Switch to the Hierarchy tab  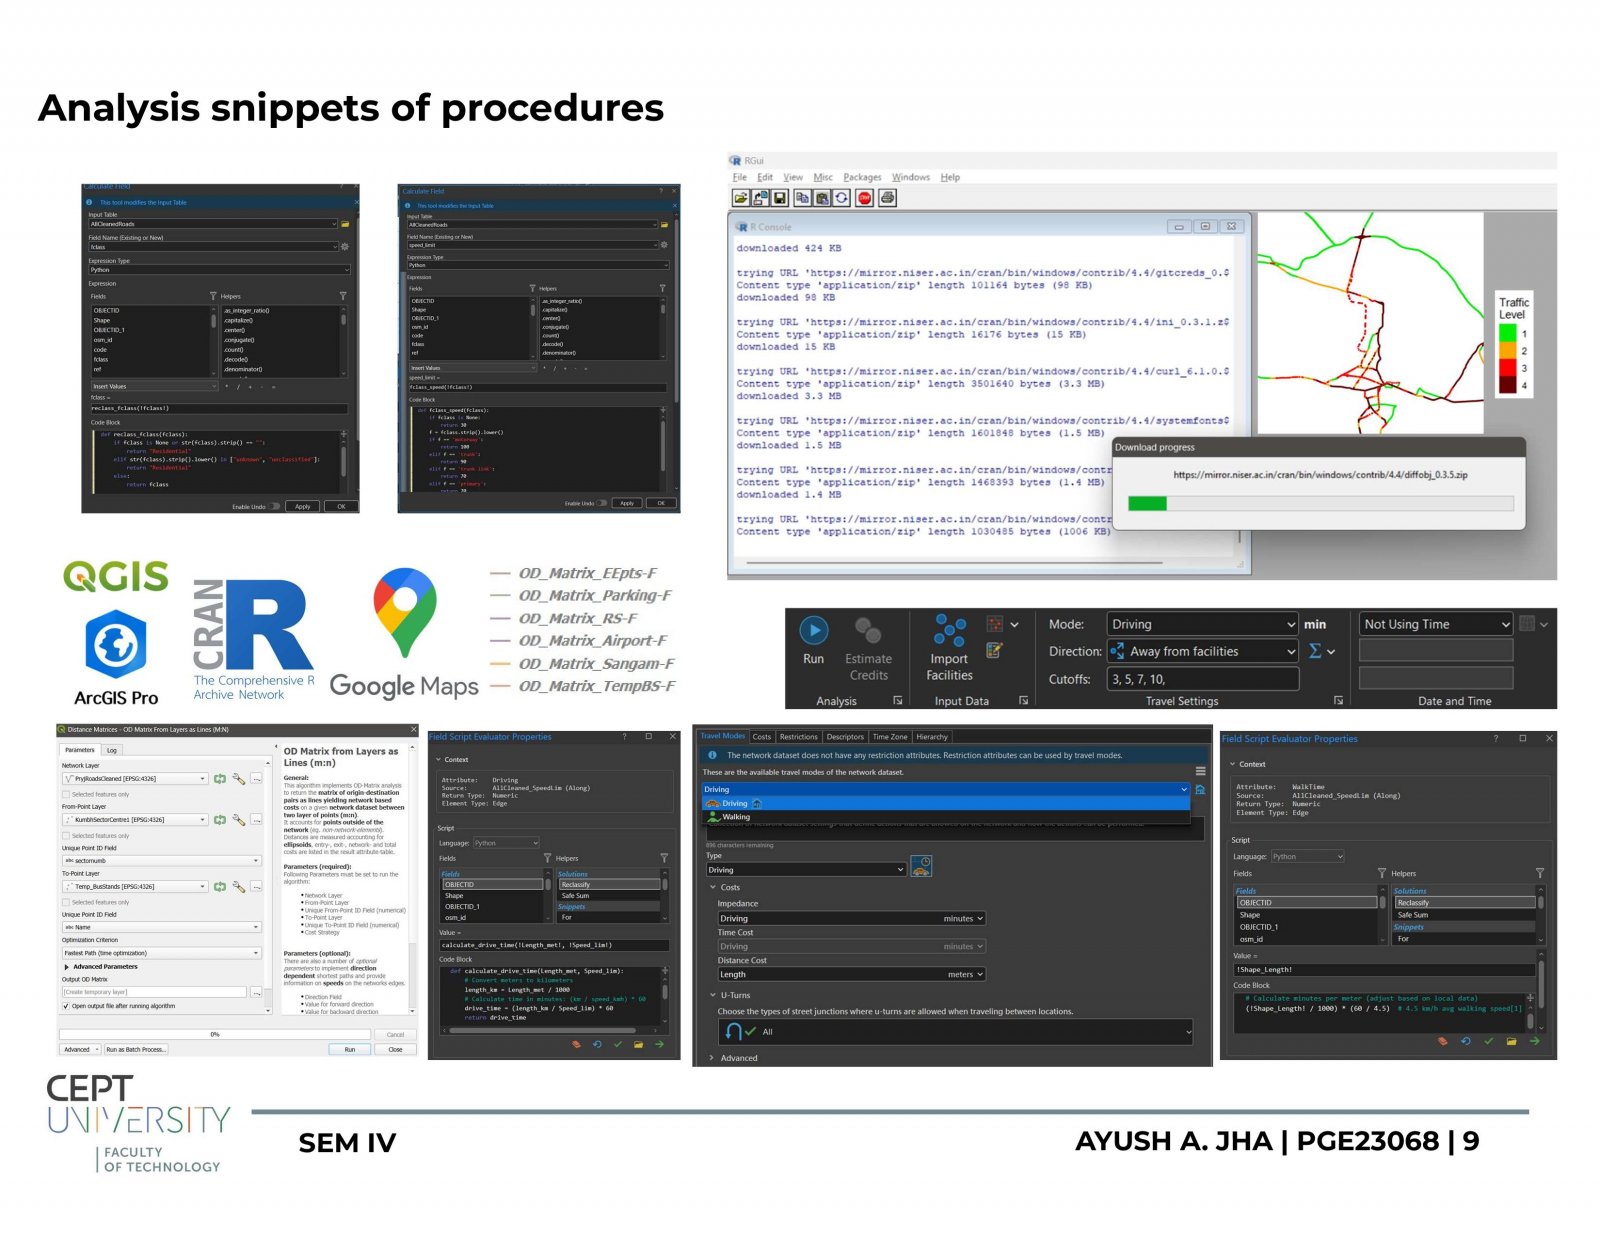pos(931,737)
